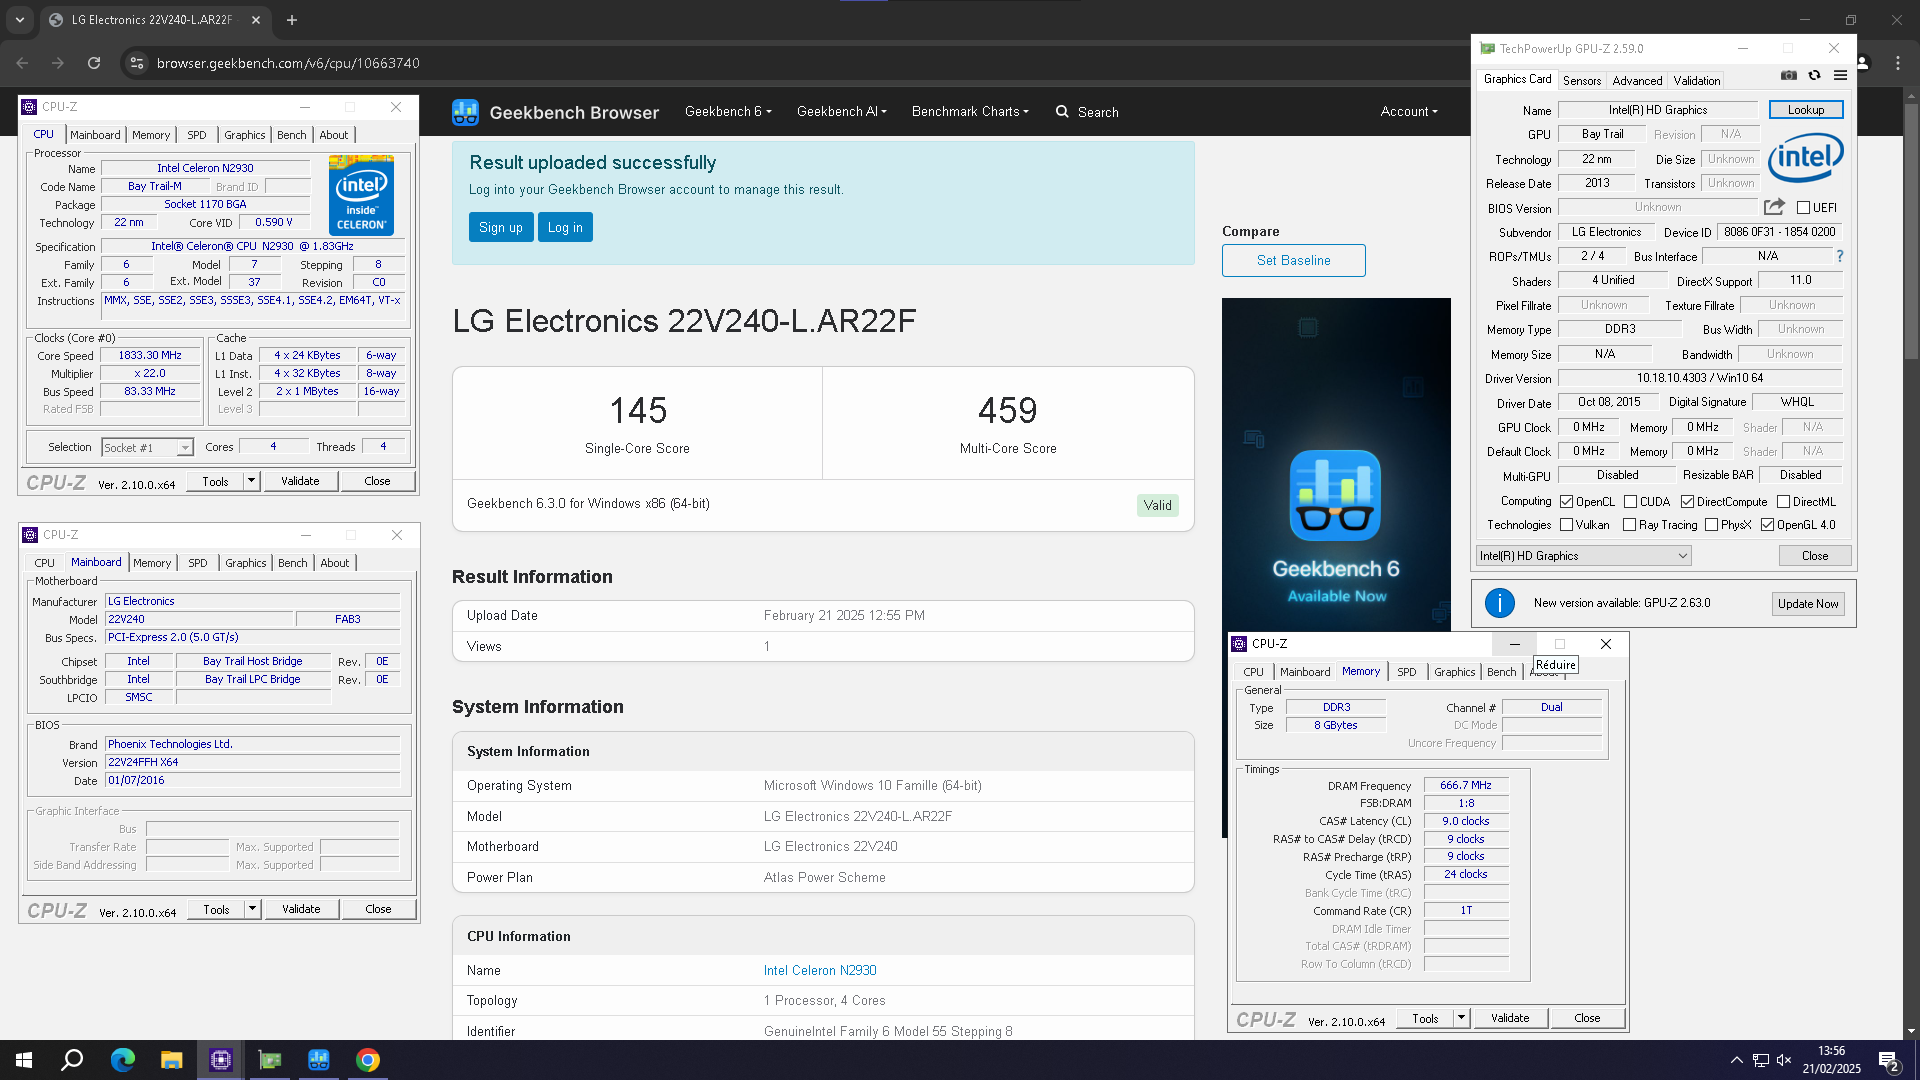Close the LG Electronics browser tab
The height and width of the screenshot is (1080, 1920).
[x=256, y=20]
